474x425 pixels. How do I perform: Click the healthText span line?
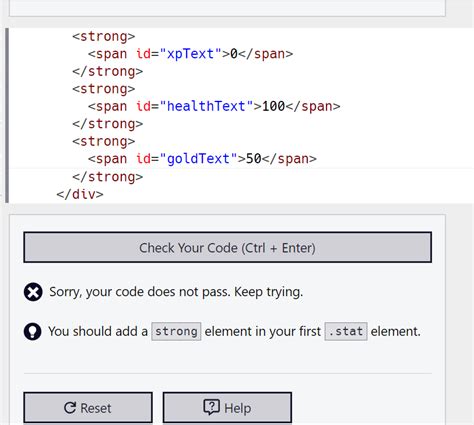(214, 106)
